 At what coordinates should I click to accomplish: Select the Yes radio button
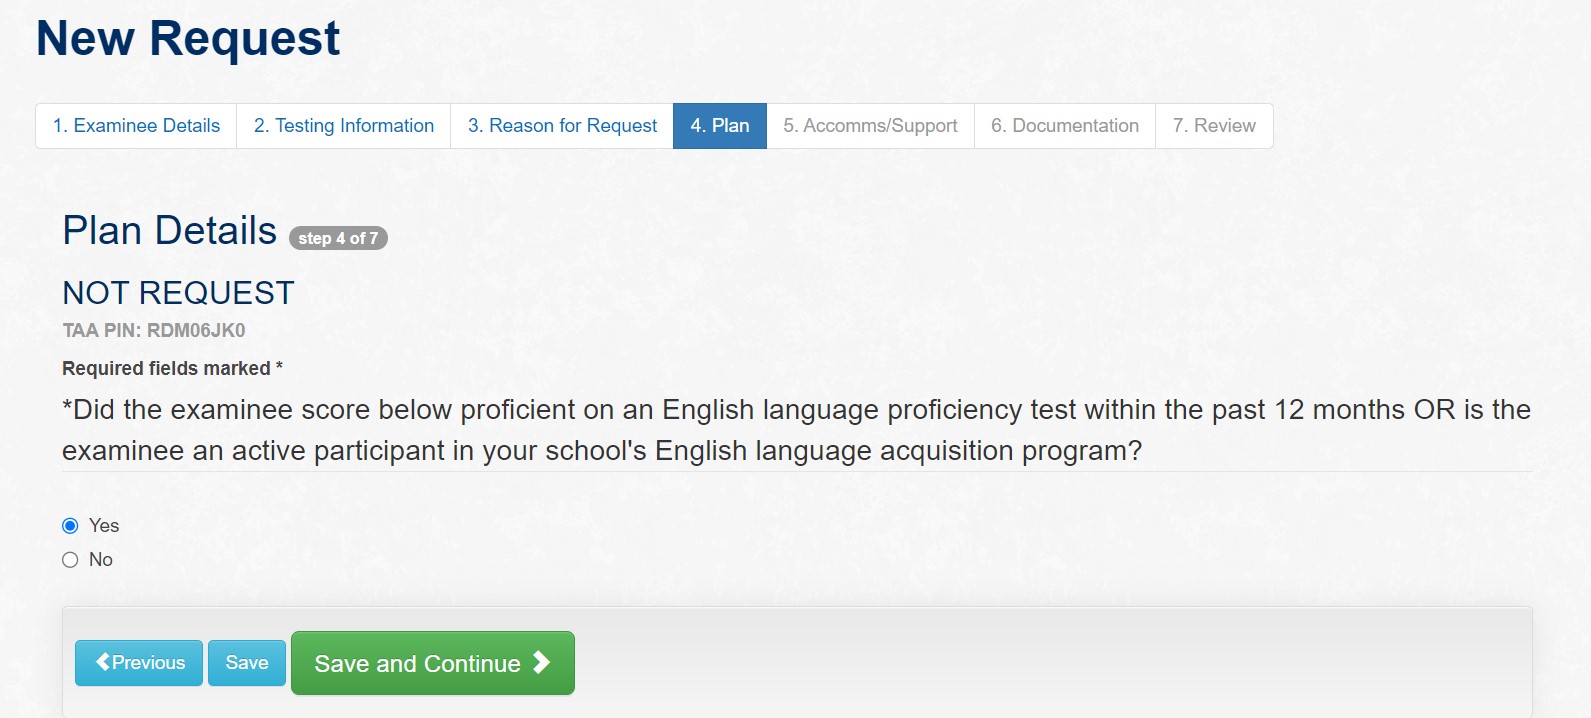[69, 524]
